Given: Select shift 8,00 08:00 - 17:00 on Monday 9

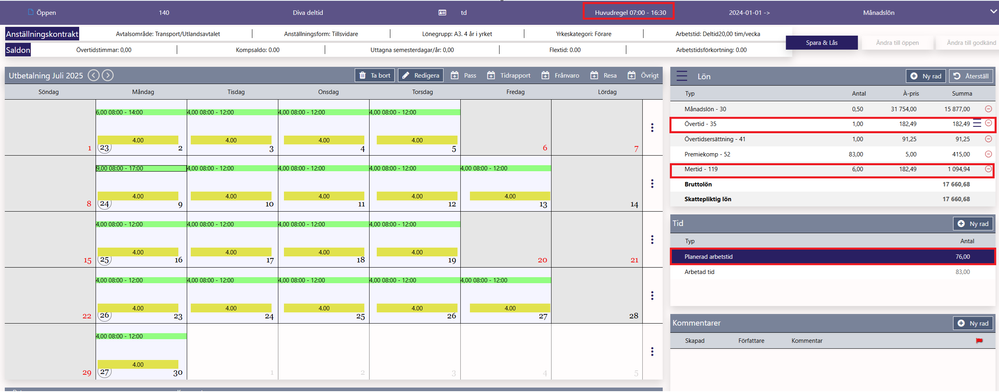Looking at the screenshot, I should [141, 168].
